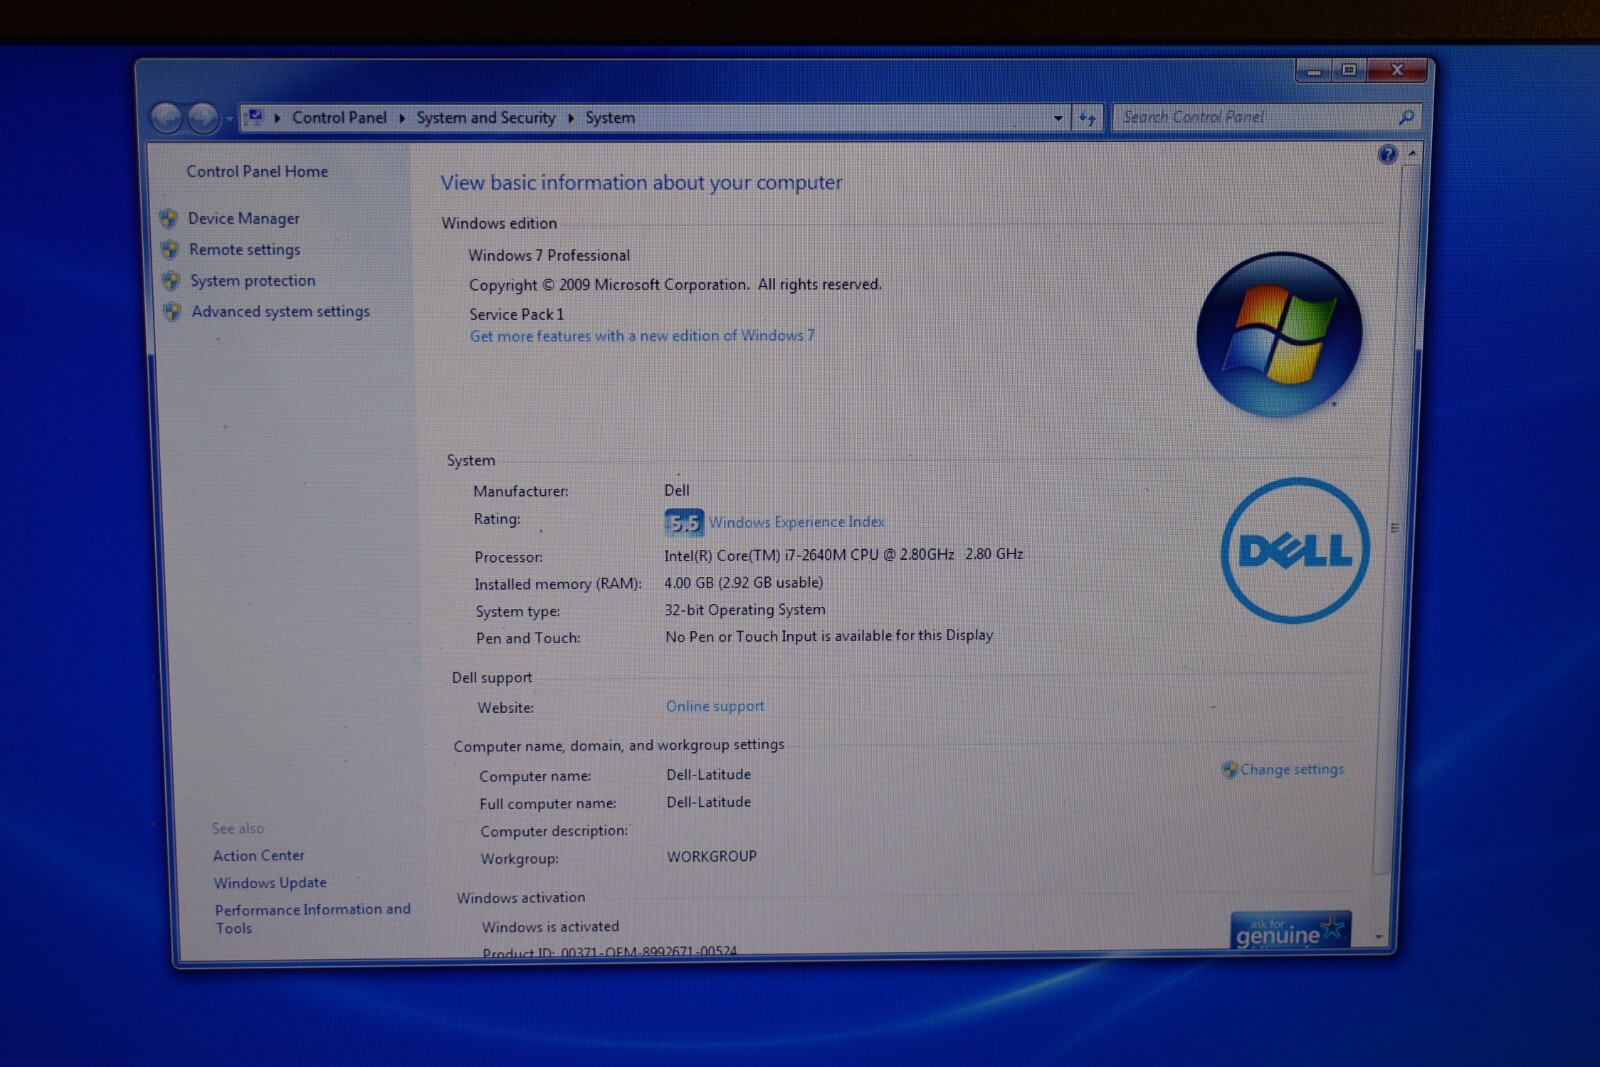1600x1067 pixels.
Task: Open Windows Update under See also
Action: [270, 883]
